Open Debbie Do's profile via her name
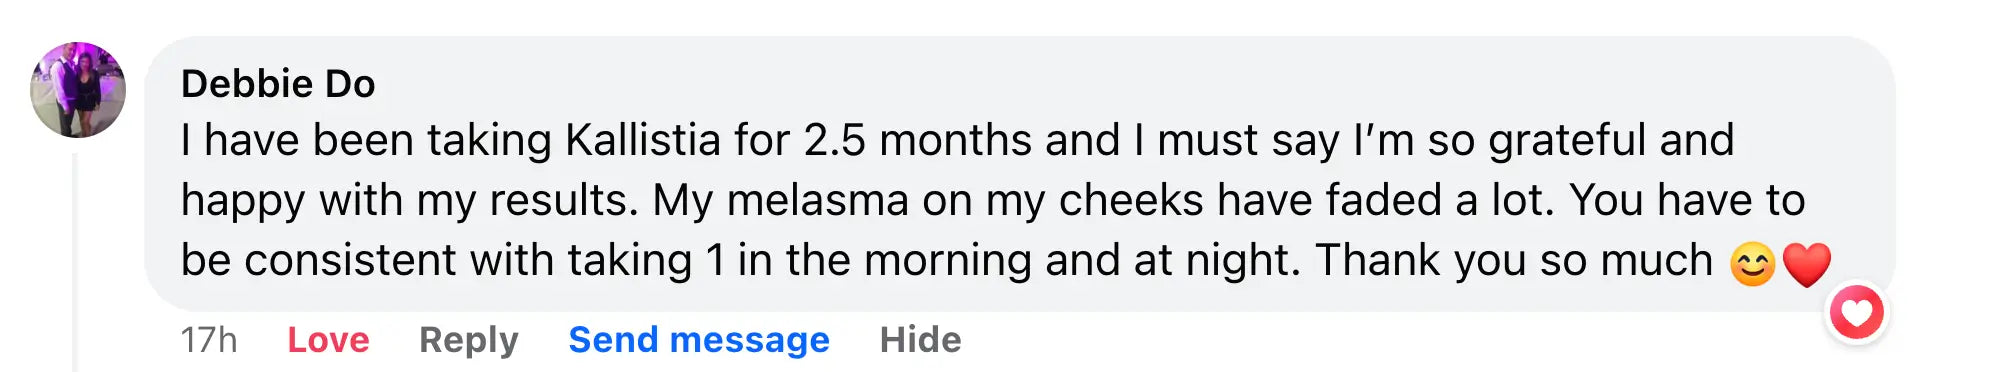 click(x=278, y=84)
